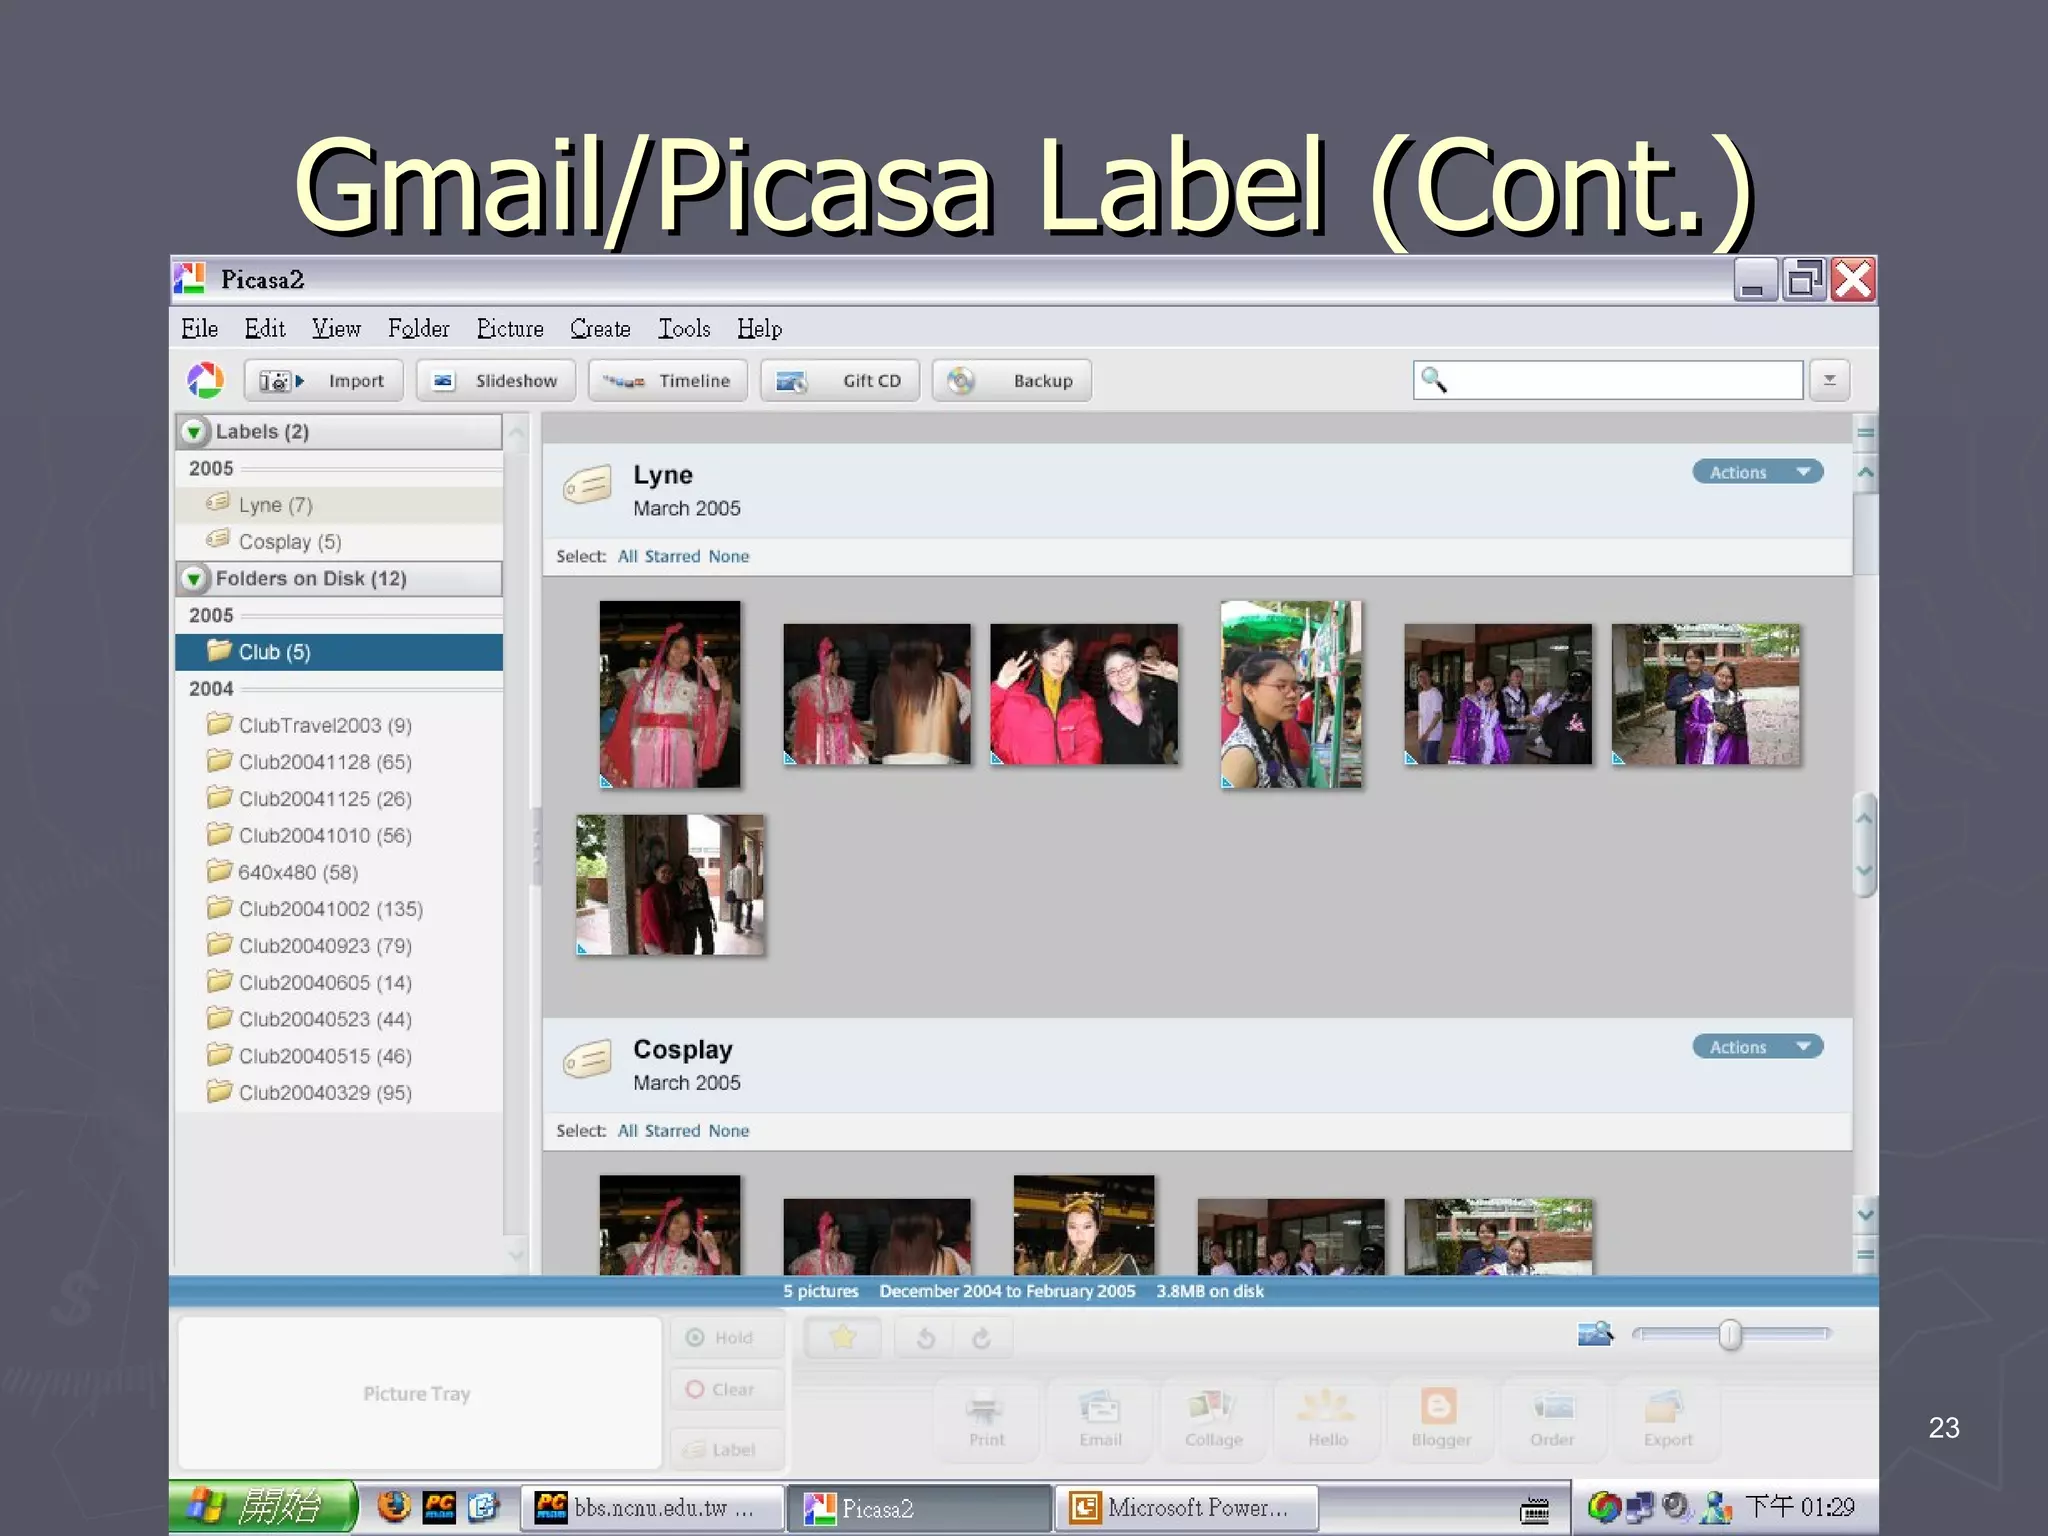Select Starred pictures in Lyne label
This screenshot has width=2048, height=1536.
coord(672,557)
